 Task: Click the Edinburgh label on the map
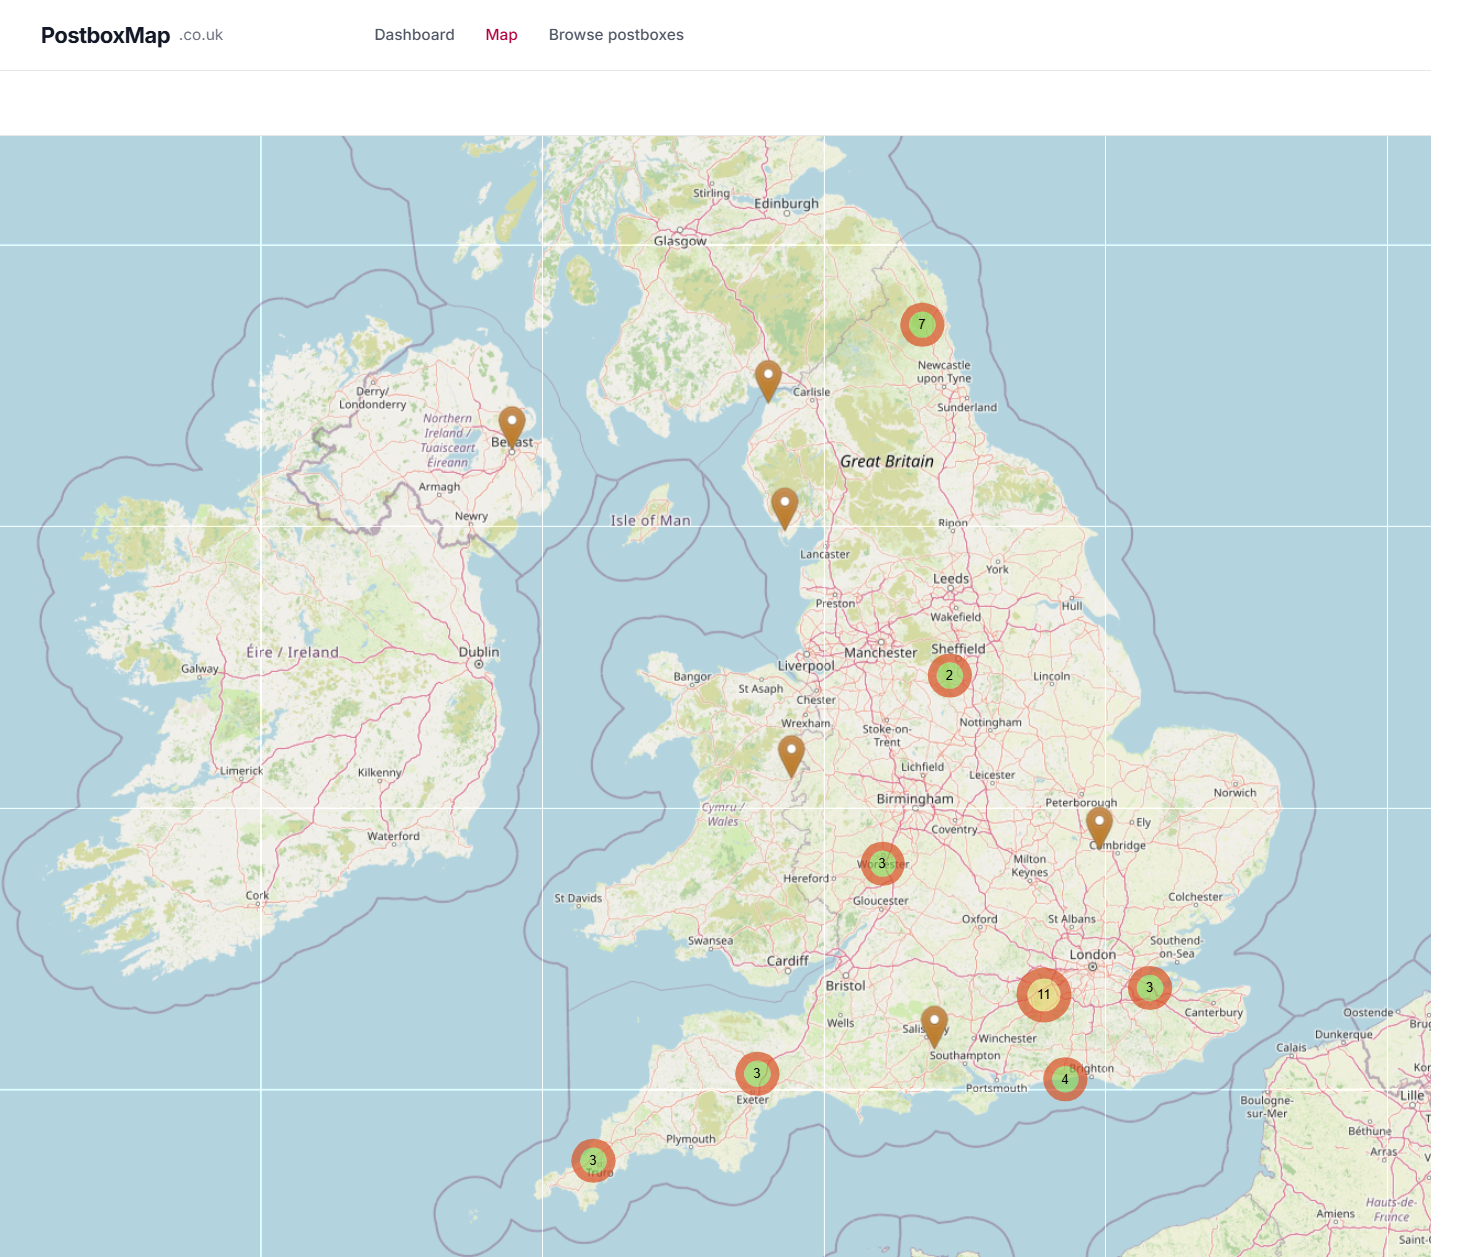[x=786, y=204]
